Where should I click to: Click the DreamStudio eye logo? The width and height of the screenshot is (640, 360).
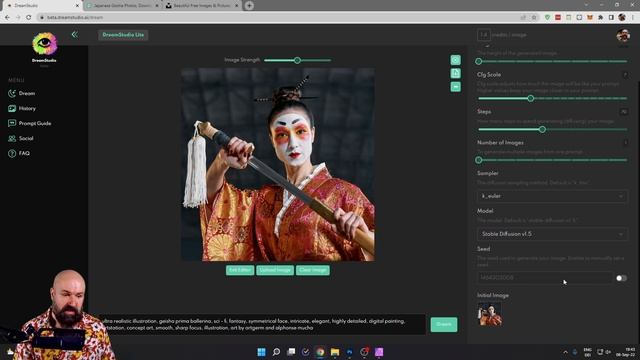coord(44,44)
